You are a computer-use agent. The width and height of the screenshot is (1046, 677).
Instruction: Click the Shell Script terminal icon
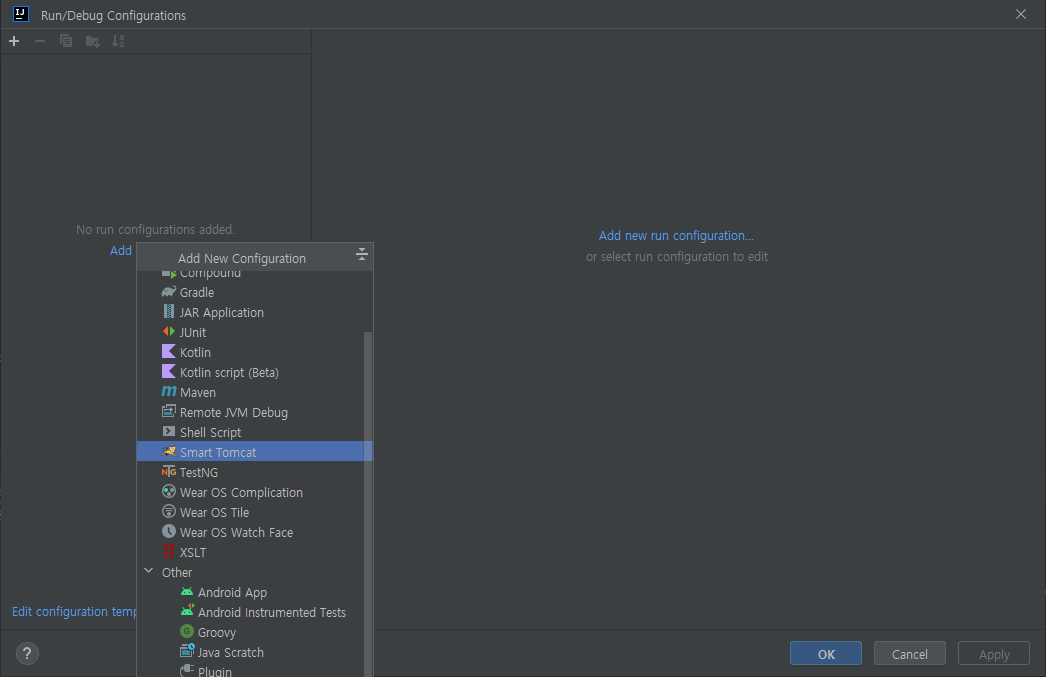click(169, 432)
